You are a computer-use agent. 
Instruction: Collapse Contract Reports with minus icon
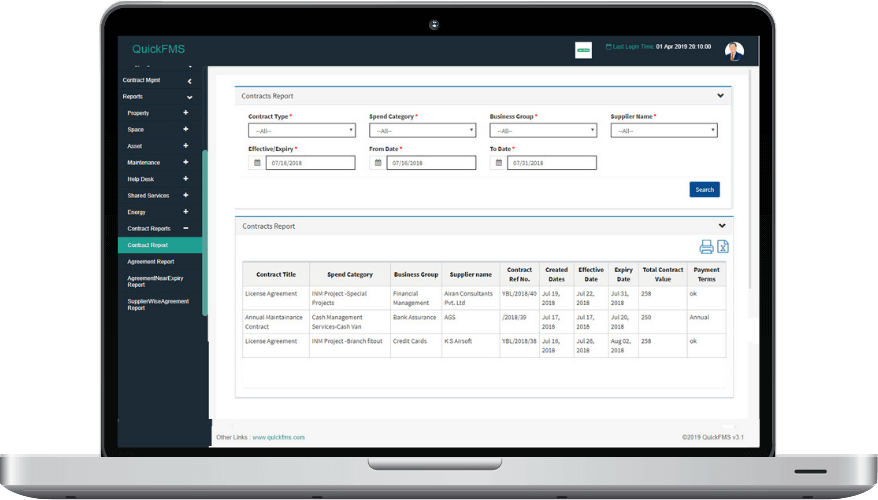[185, 228]
